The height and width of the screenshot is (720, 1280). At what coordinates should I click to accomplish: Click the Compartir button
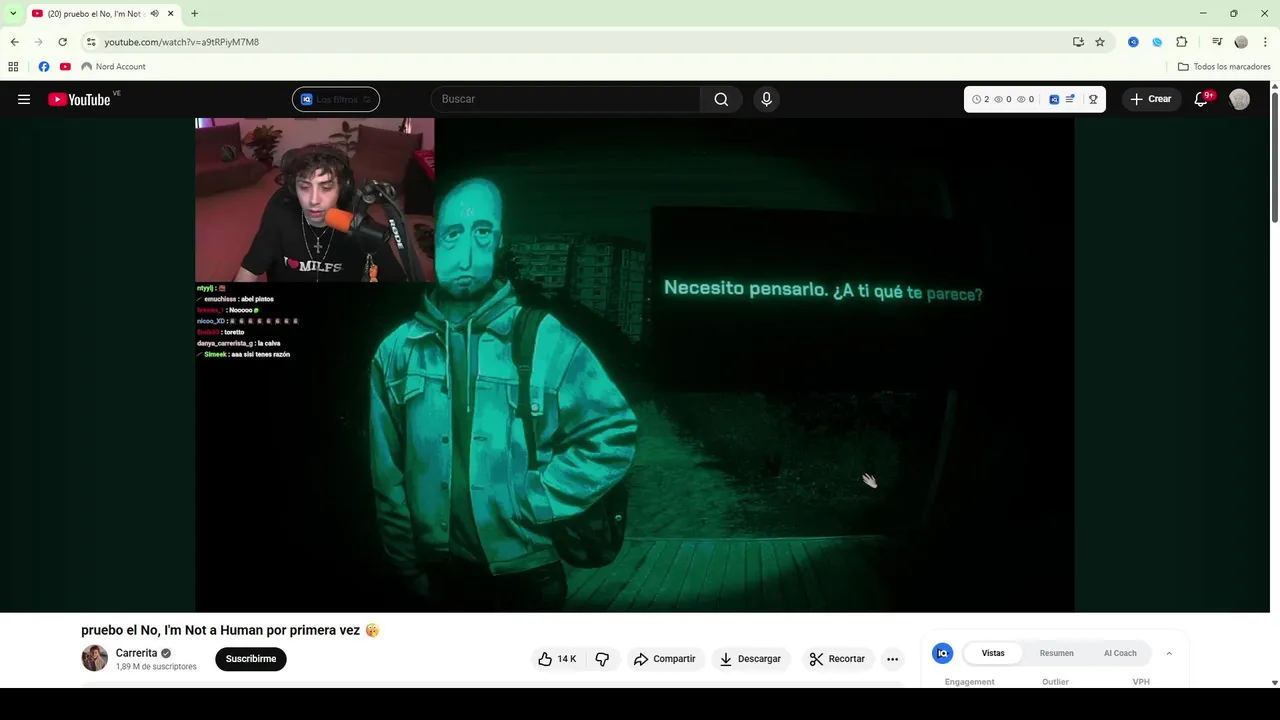pyautogui.click(x=664, y=659)
